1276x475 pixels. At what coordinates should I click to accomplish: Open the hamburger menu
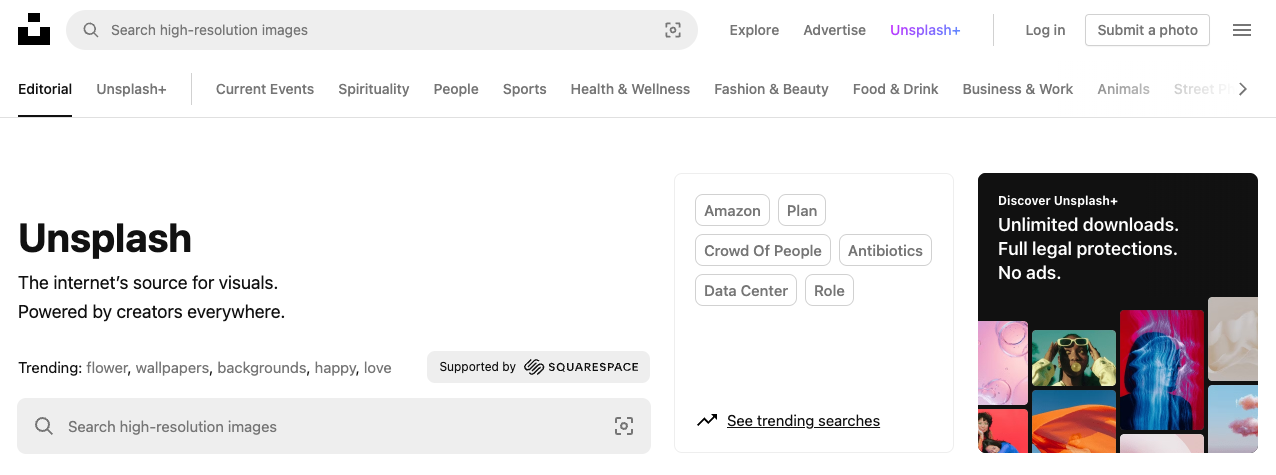[1242, 30]
